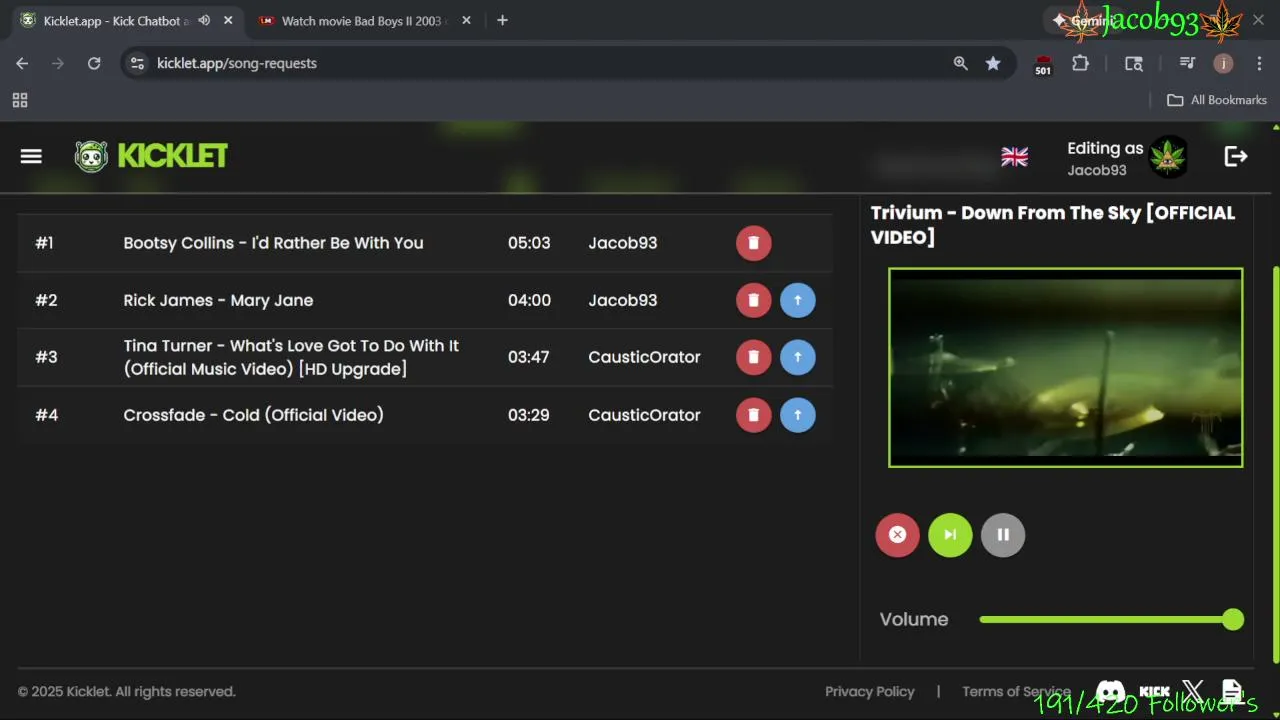This screenshot has height=720, width=1280.
Task: Adjust the Volume slider
Action: (x=1111, y=620)
